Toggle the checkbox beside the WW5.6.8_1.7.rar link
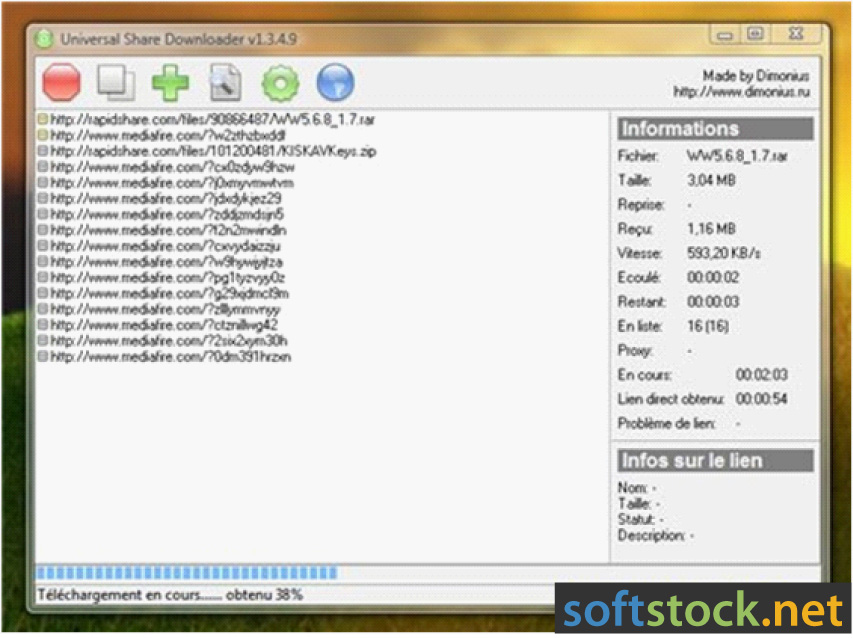This screenshot has width=853, height=638. (x=42, y=121)
